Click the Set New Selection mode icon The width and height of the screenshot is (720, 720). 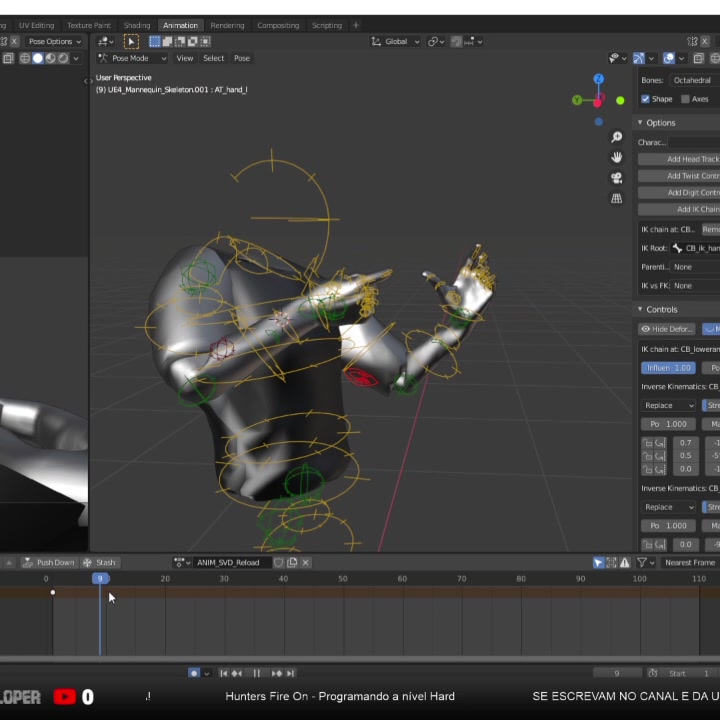tap(155, 42)
